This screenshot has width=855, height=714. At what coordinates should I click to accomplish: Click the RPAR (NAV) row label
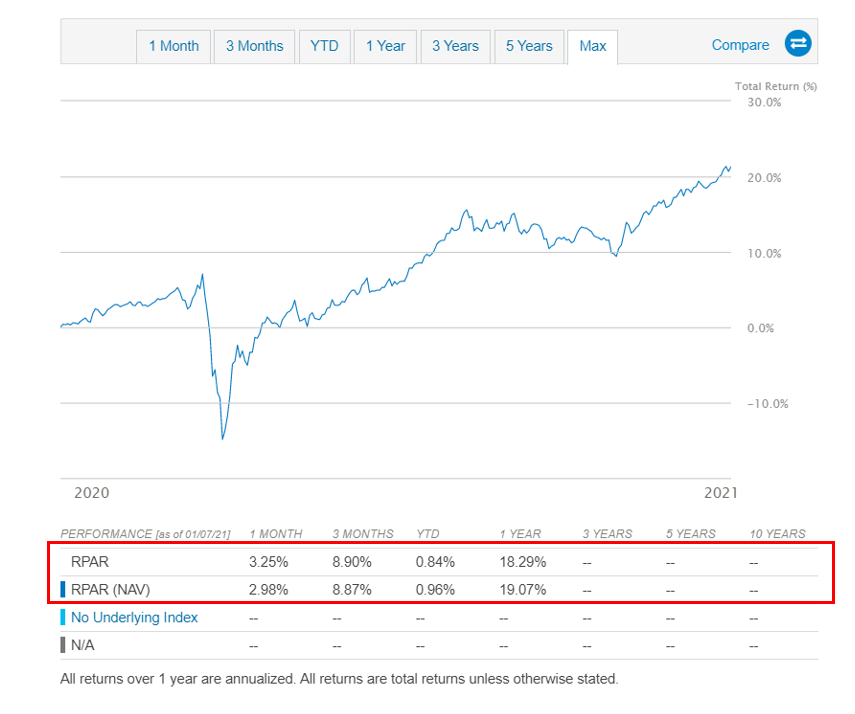(110, 589)
